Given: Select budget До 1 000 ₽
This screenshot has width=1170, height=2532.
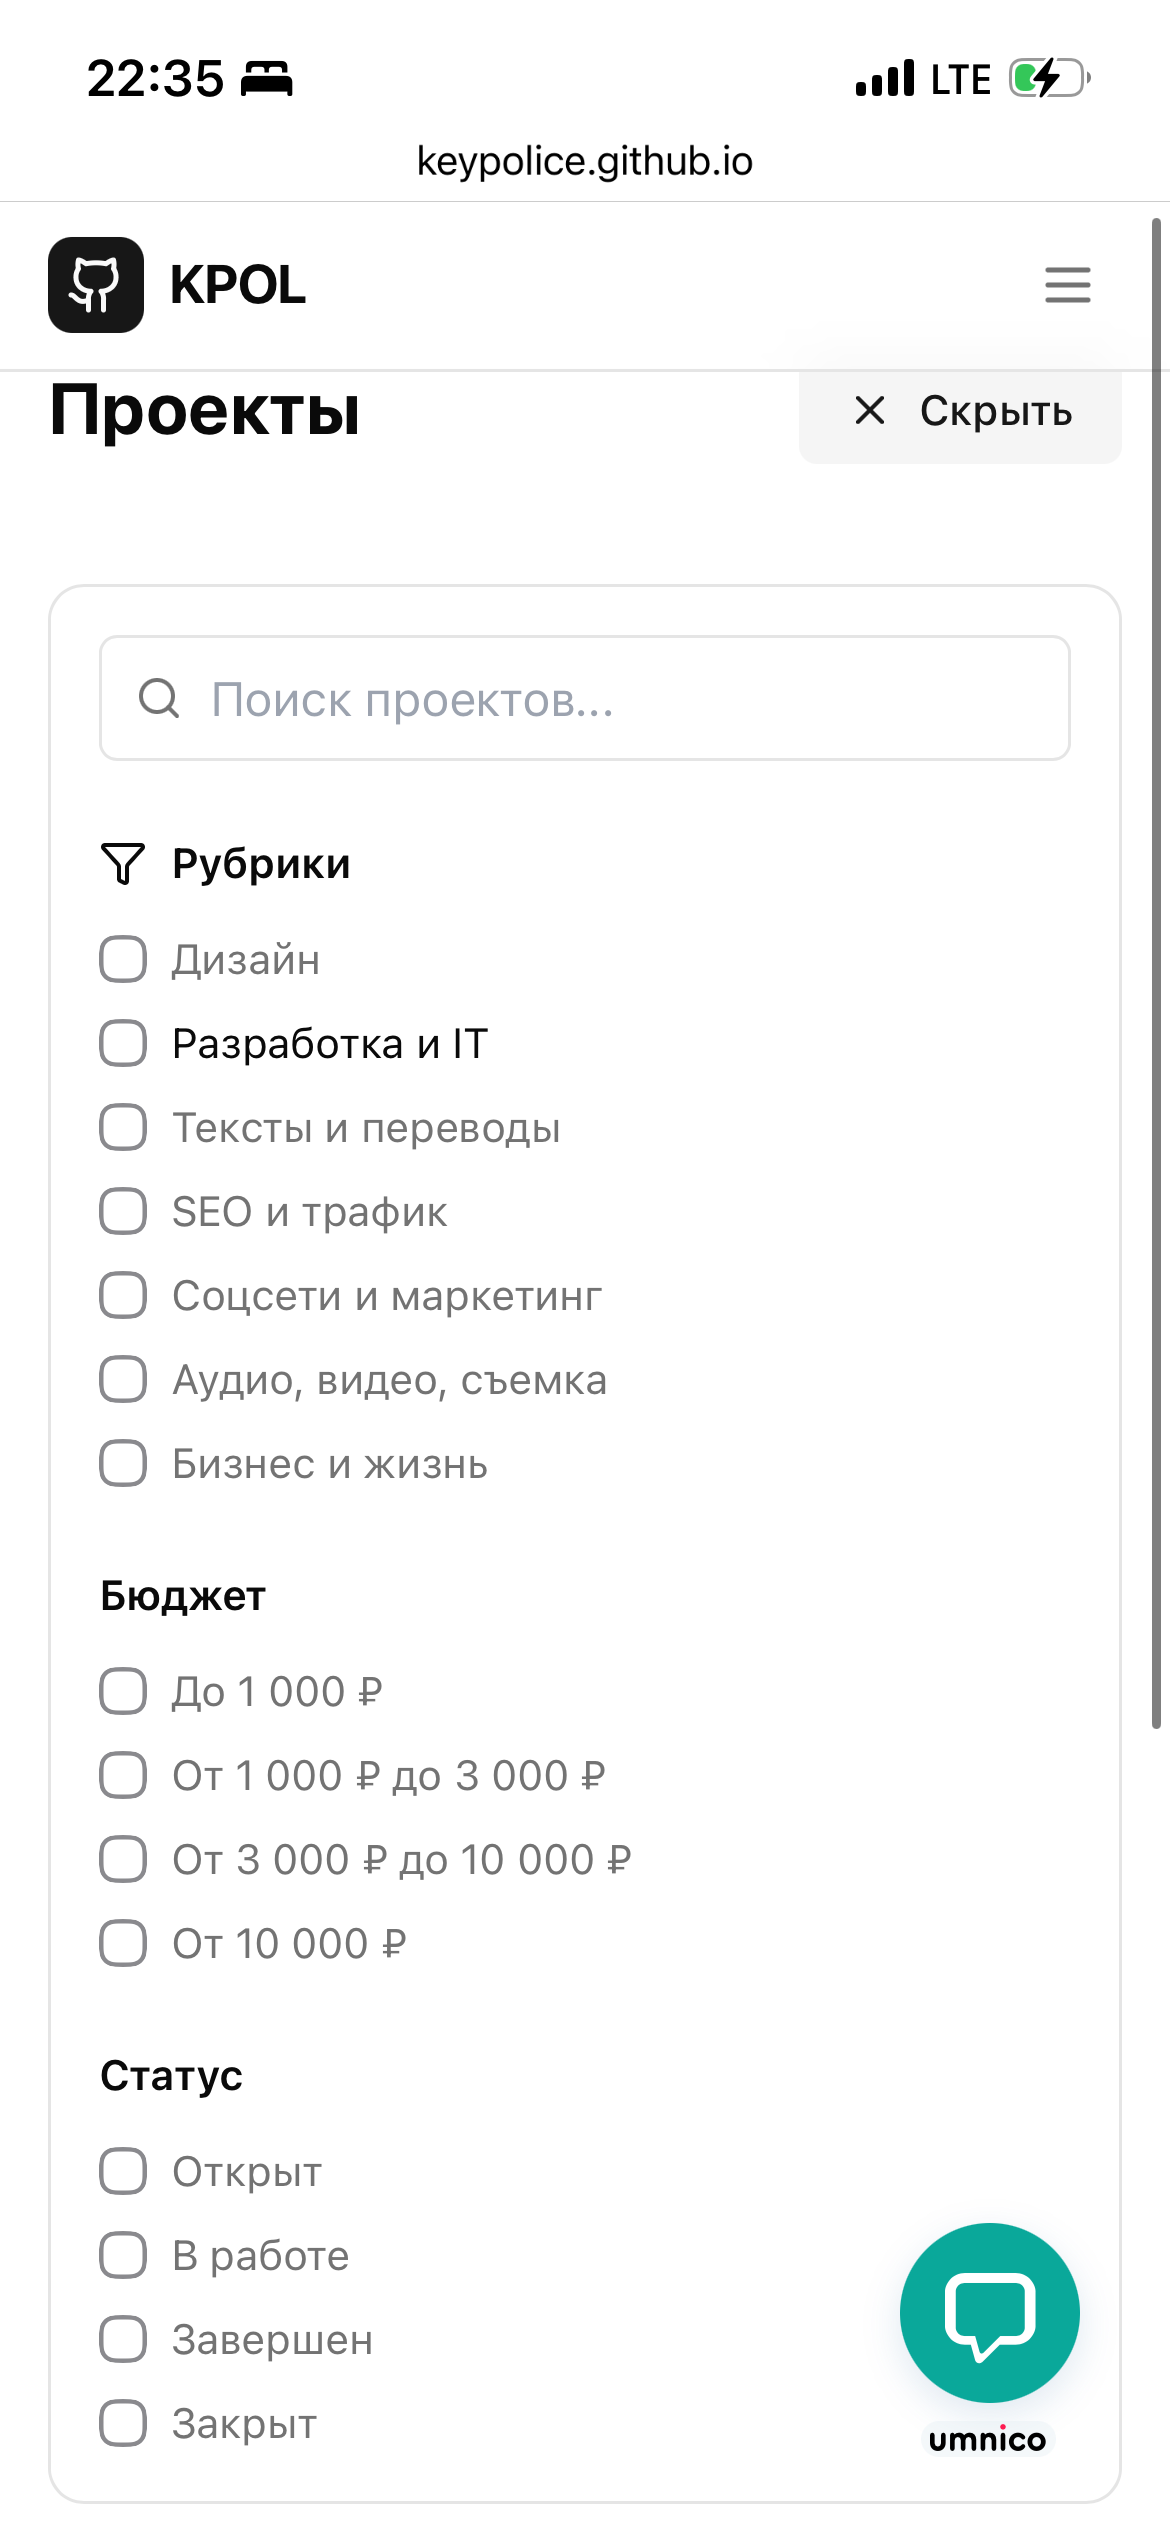Looking at the screenshot, I should [121, 1692].
